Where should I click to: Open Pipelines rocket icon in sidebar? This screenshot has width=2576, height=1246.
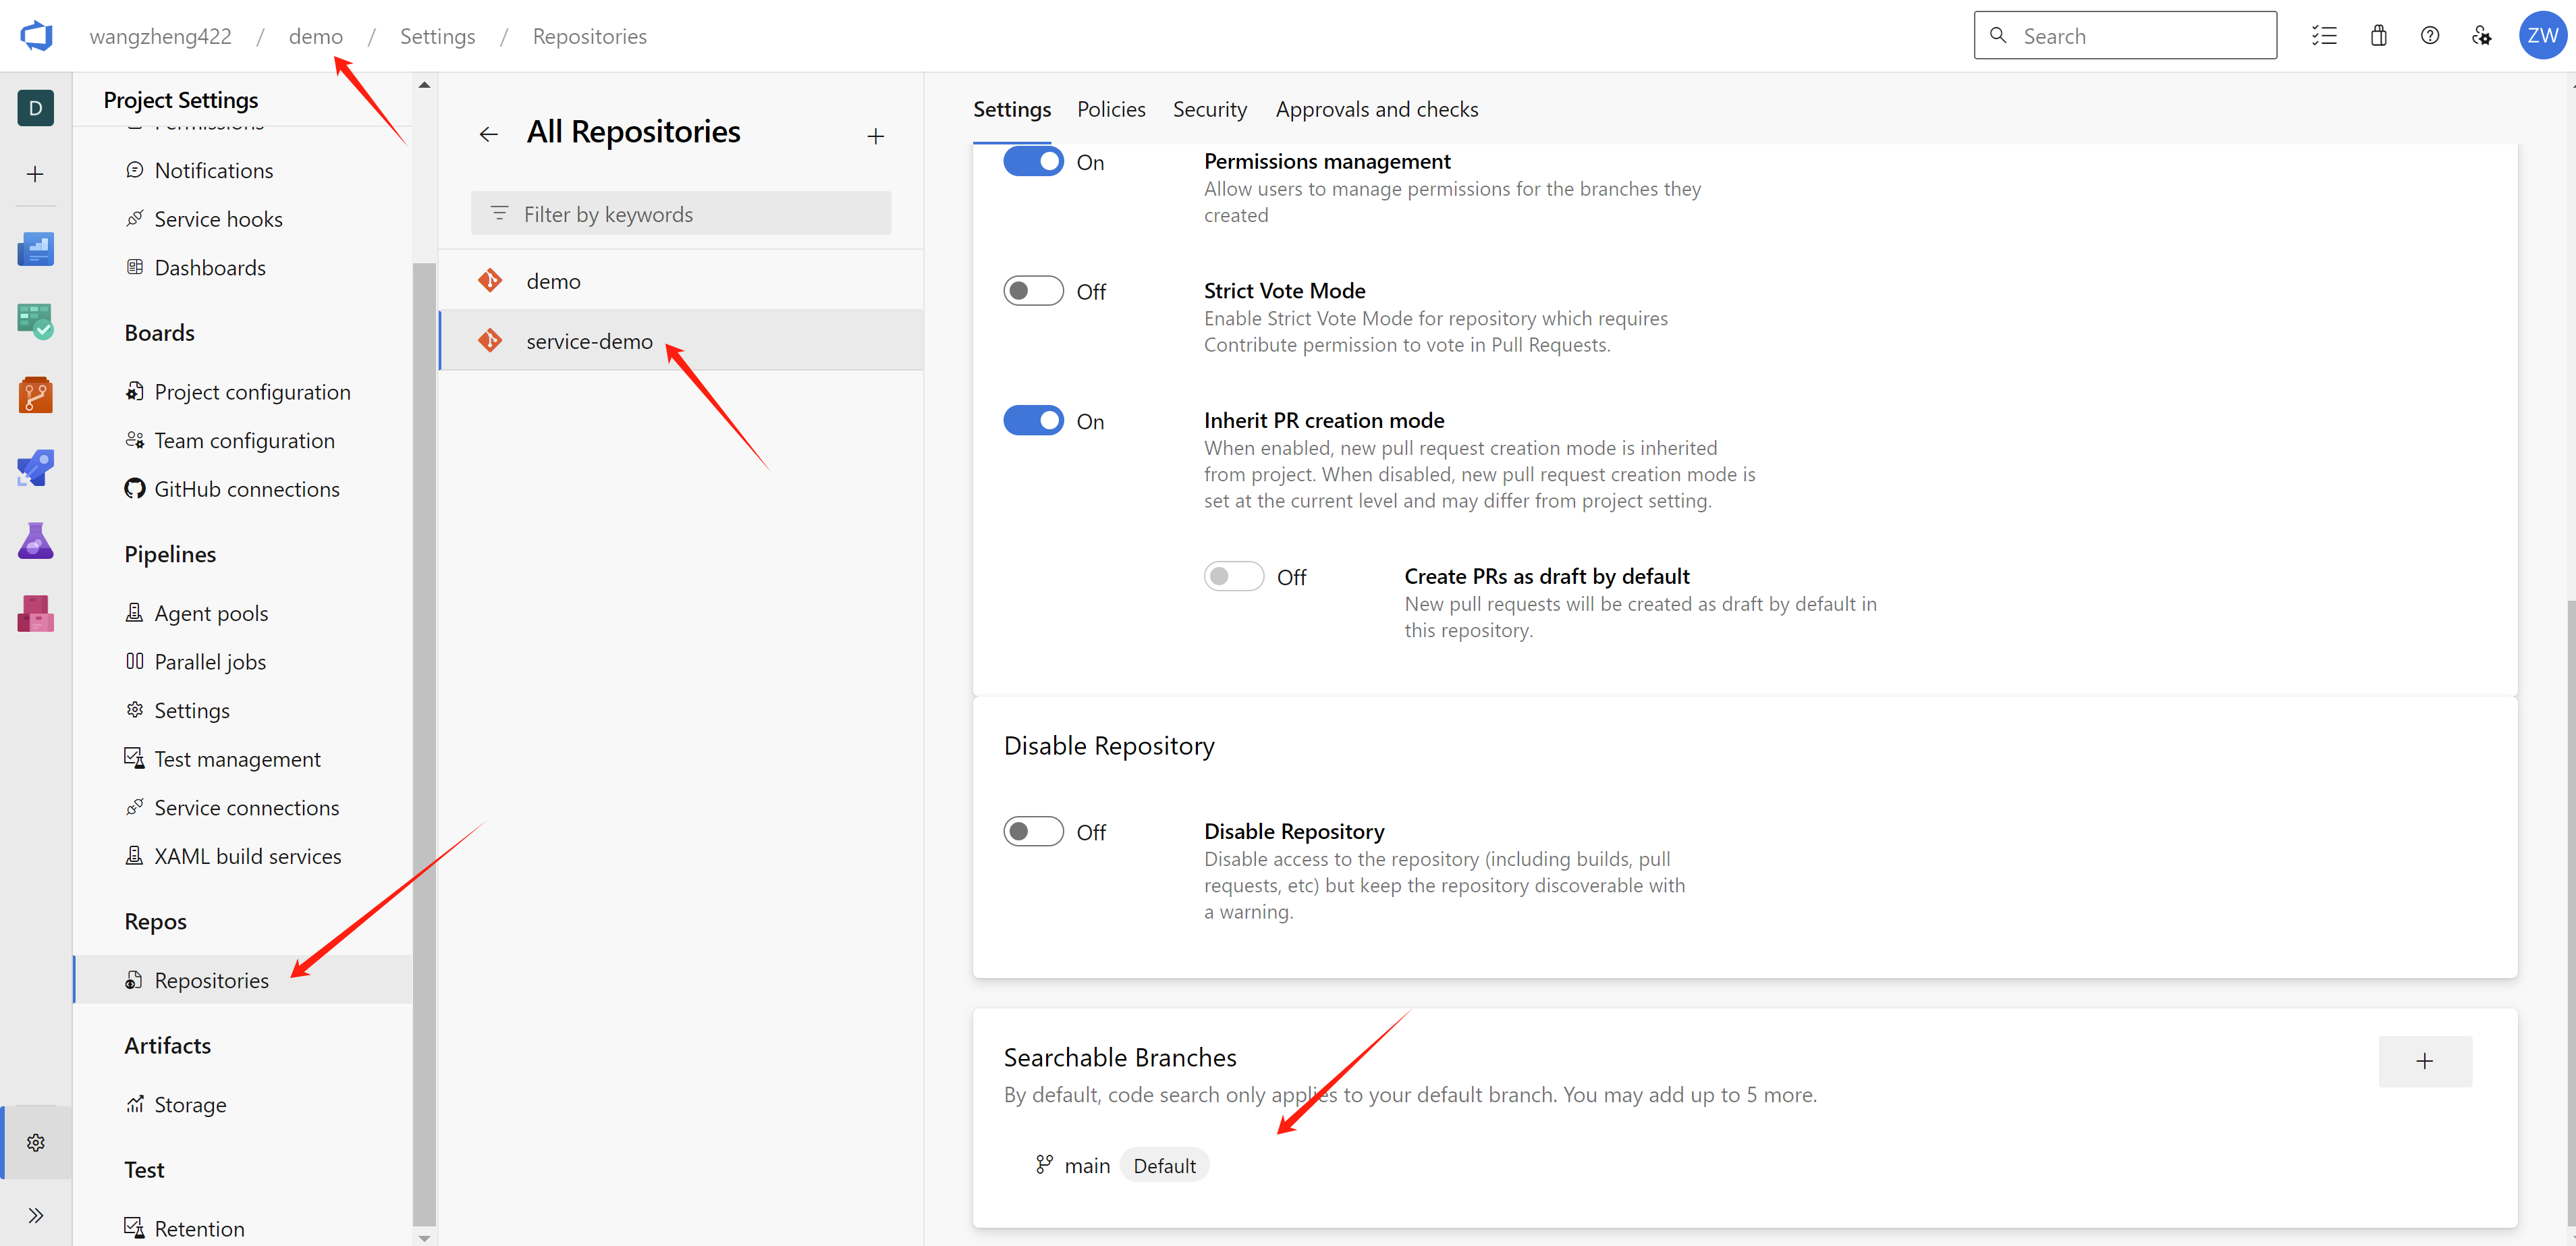pyautogui.click(x=36, y=468)
